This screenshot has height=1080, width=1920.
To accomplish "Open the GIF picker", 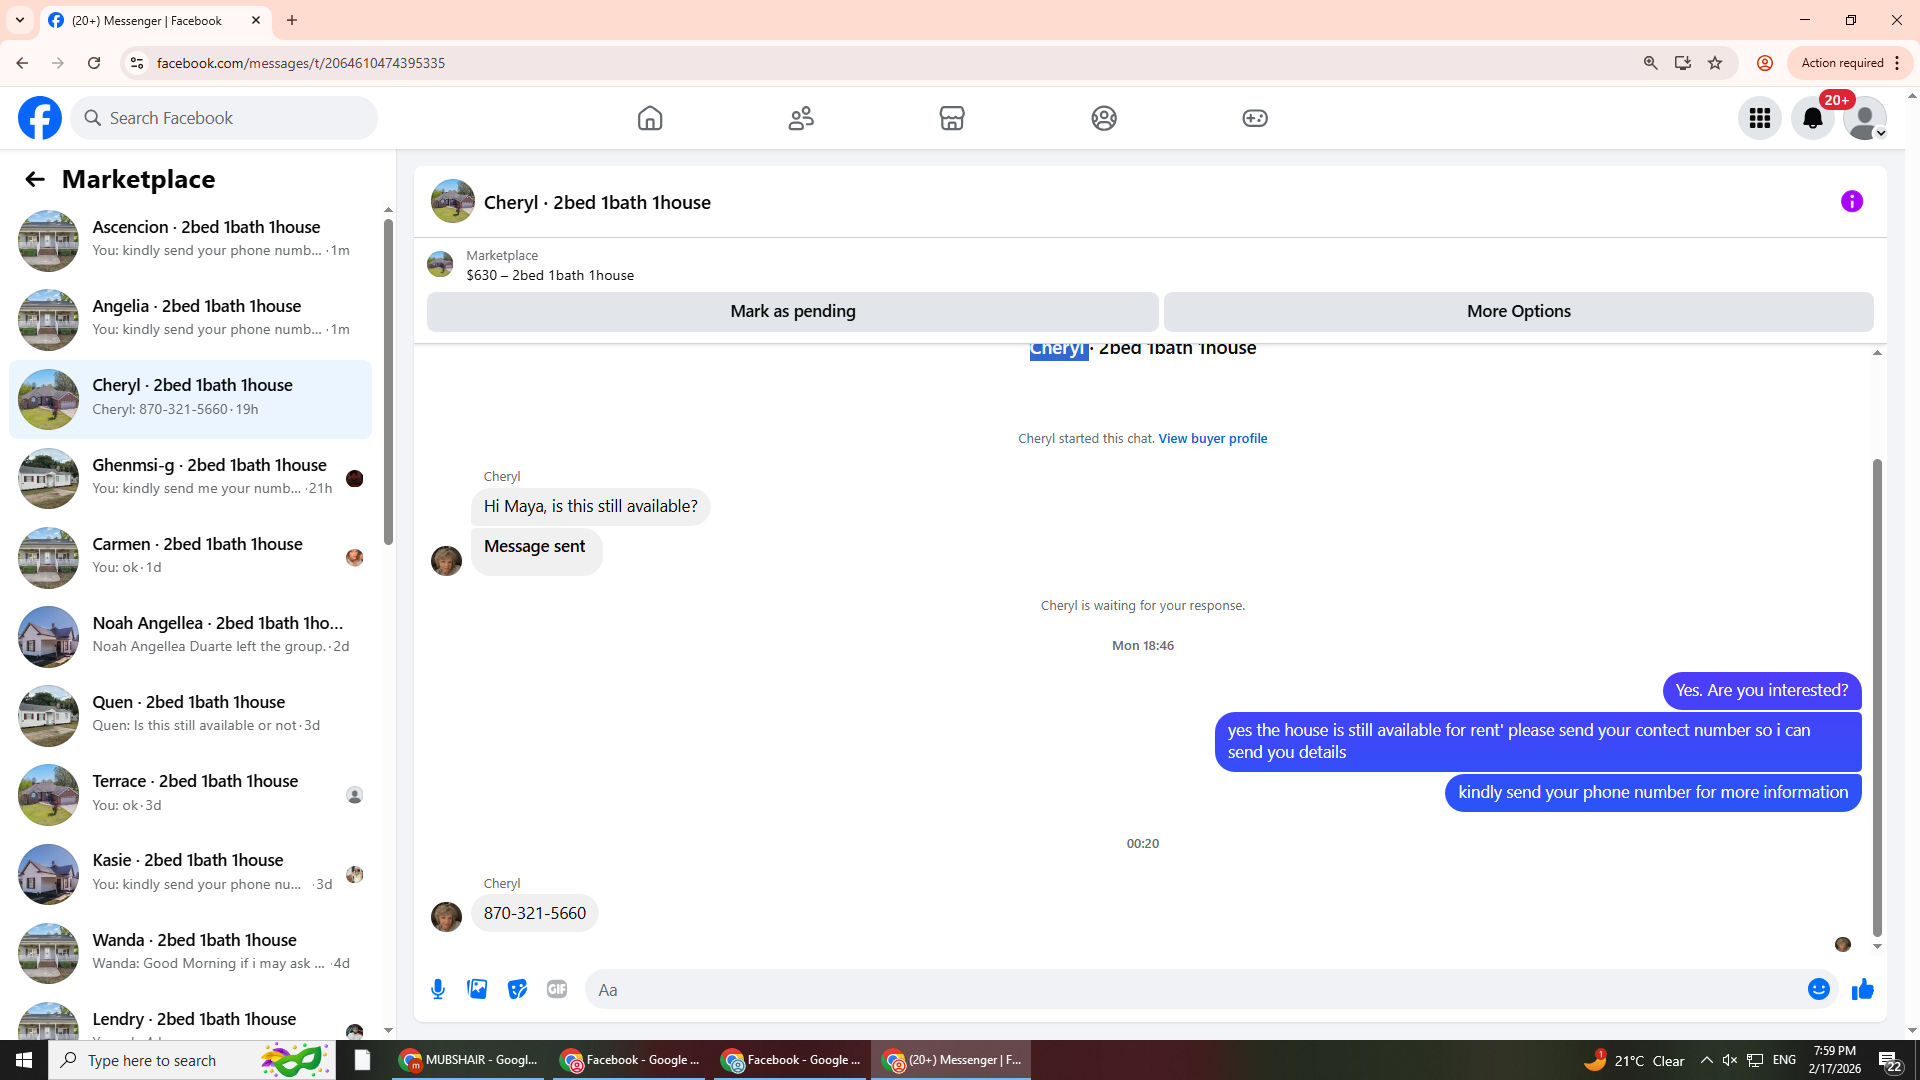I will click(x=557, y=989).
